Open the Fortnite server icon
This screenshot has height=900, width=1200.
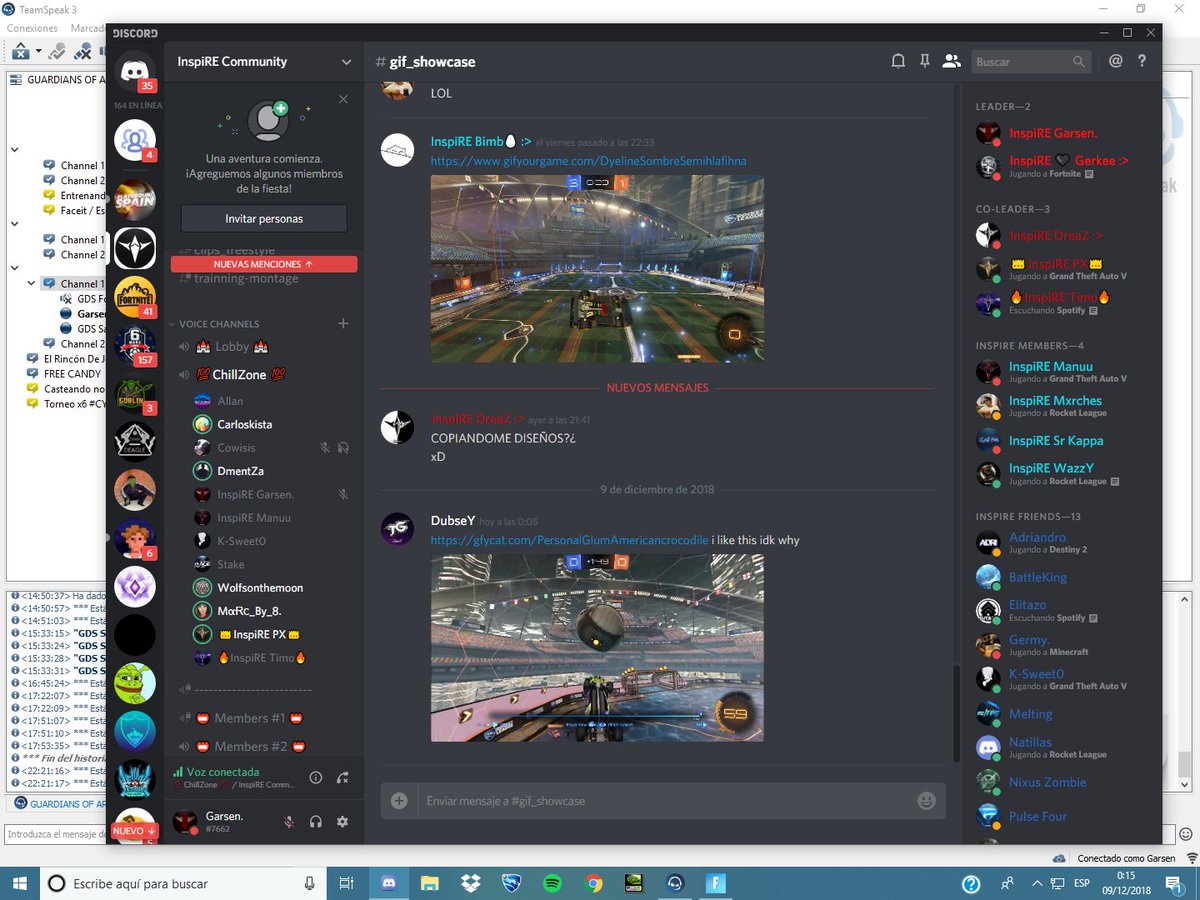tap(135, 297)
